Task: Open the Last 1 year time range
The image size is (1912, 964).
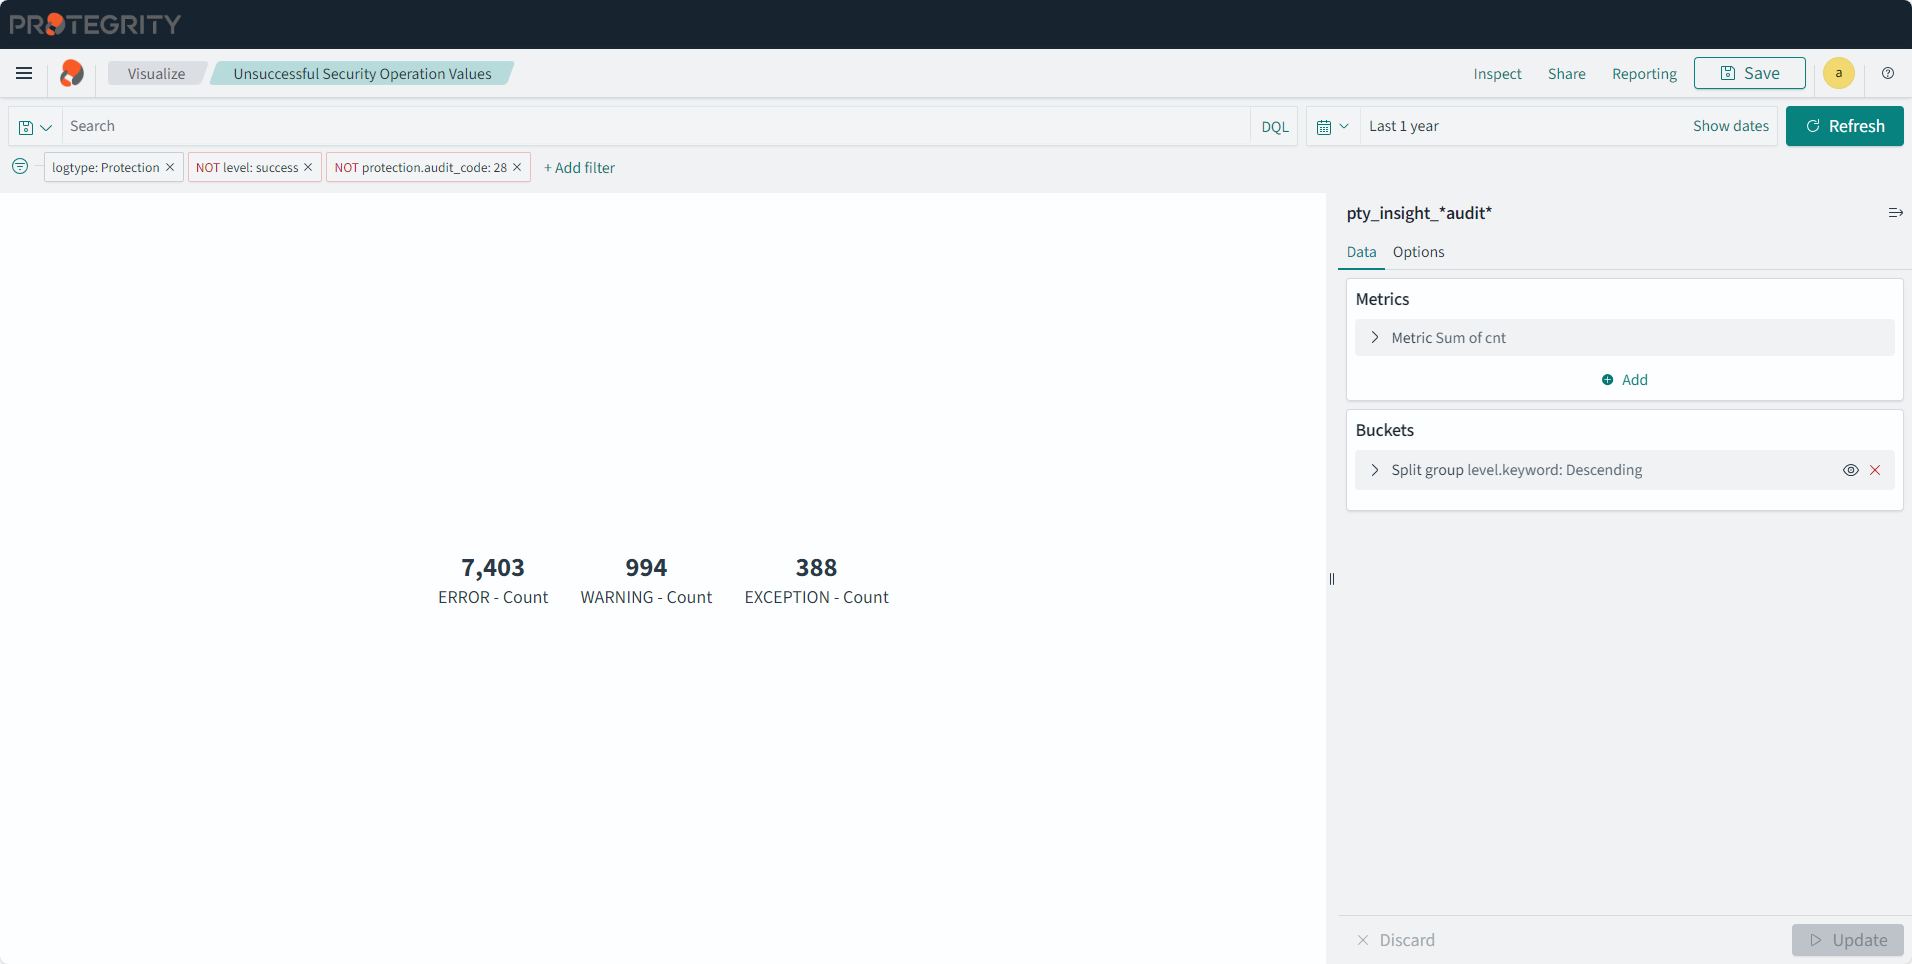Action: (x=1404, y=126)
